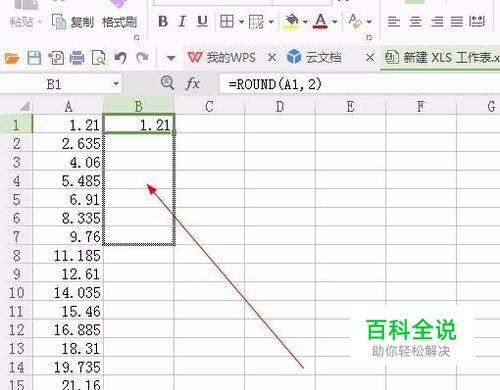Apply red font color
The height and width of the screenshot is (390, 500).
pos(320,22)
